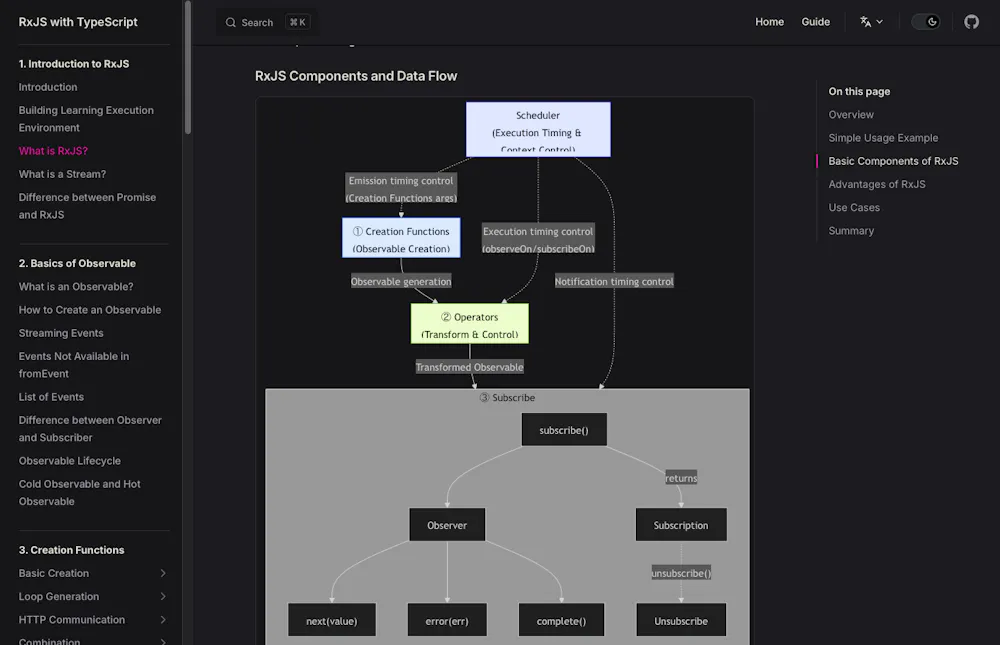Click the Search input box

coord(266,22)
